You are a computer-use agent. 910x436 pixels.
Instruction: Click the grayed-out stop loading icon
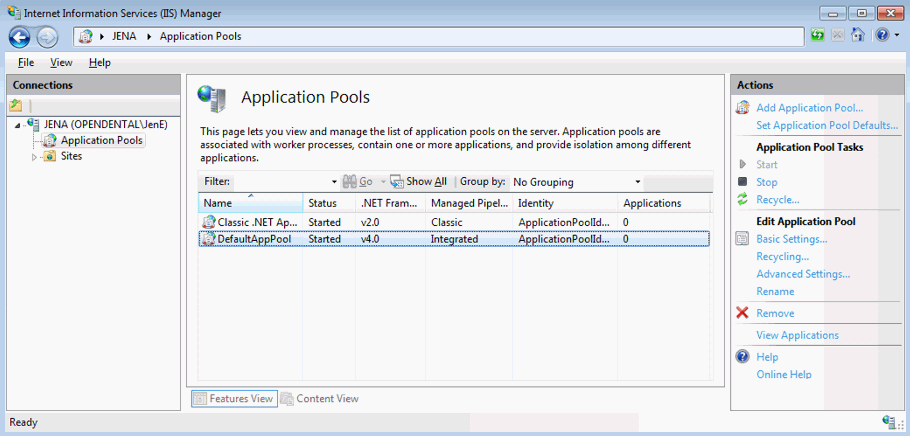837,35
